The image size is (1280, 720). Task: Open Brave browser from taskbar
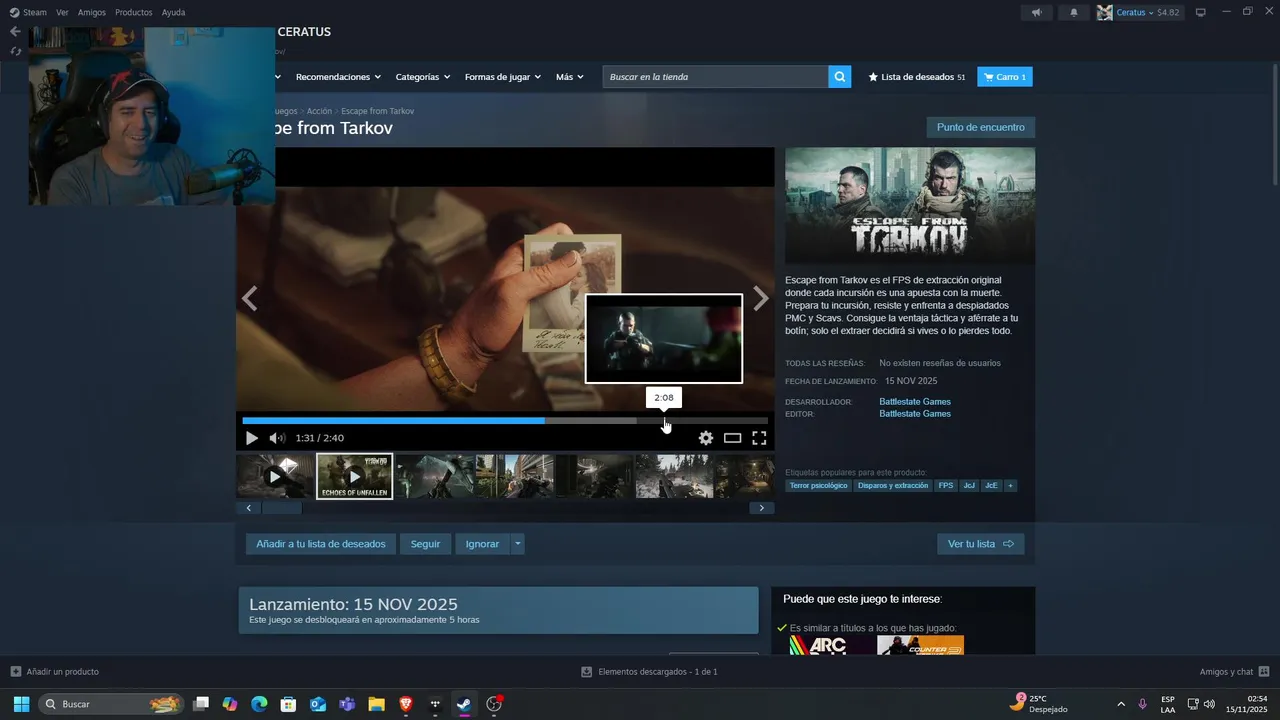405,704
